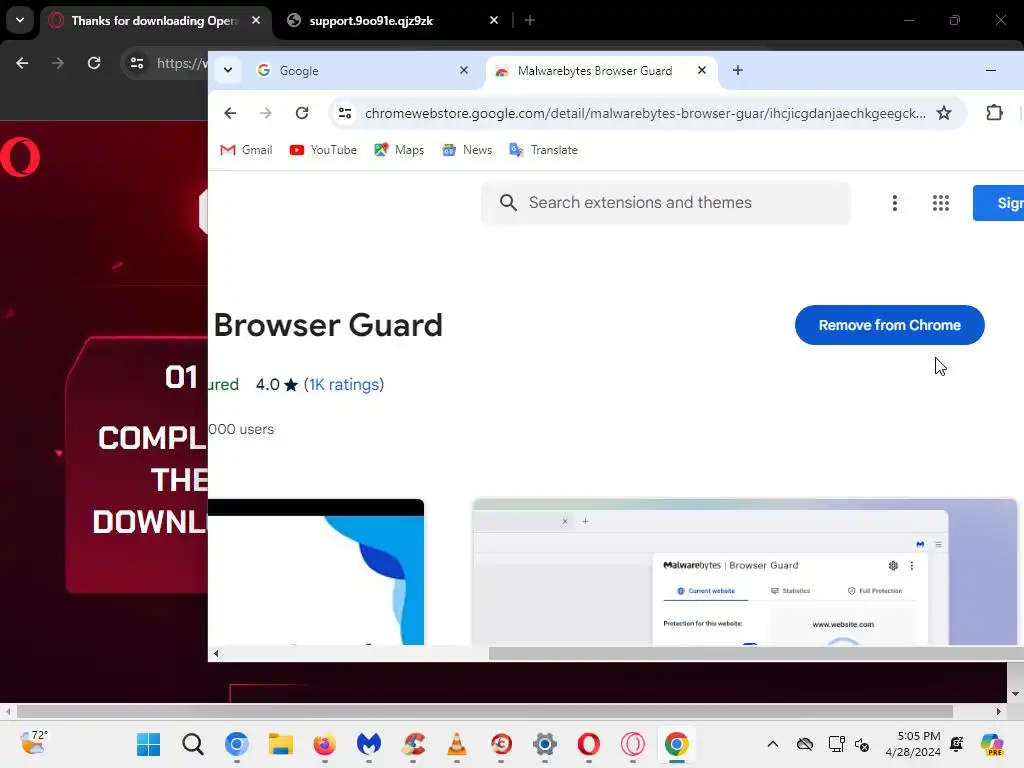
Task: Open the Gmail bookmark
Action: 246,150
